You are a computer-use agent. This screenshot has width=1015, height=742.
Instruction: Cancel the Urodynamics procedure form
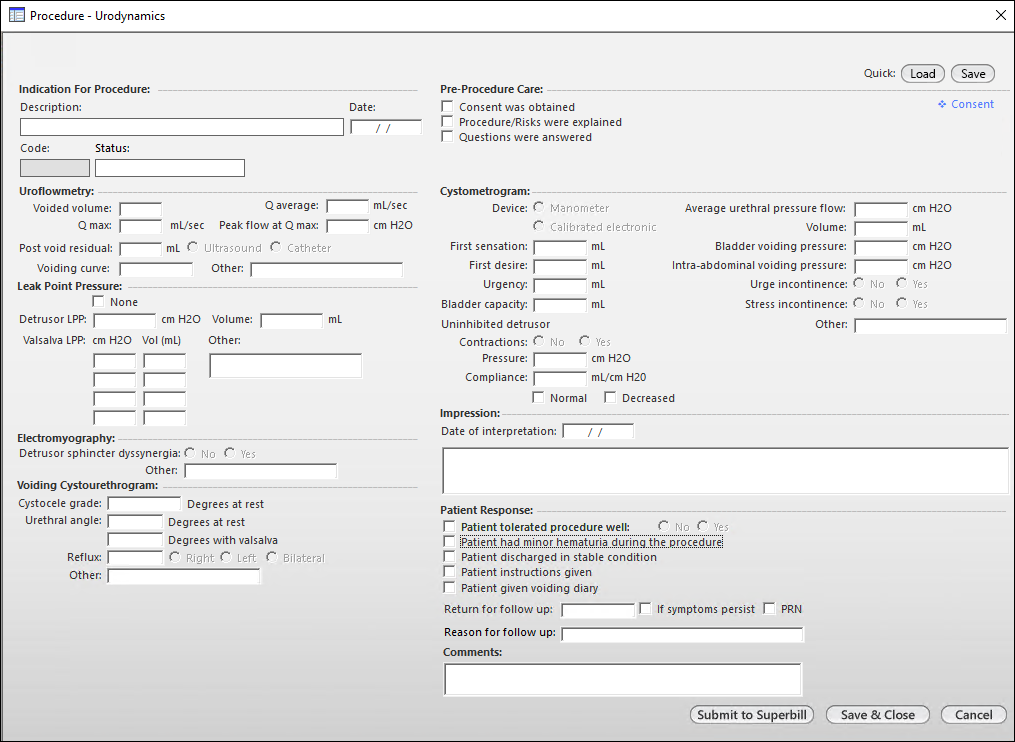coord(974,715)
